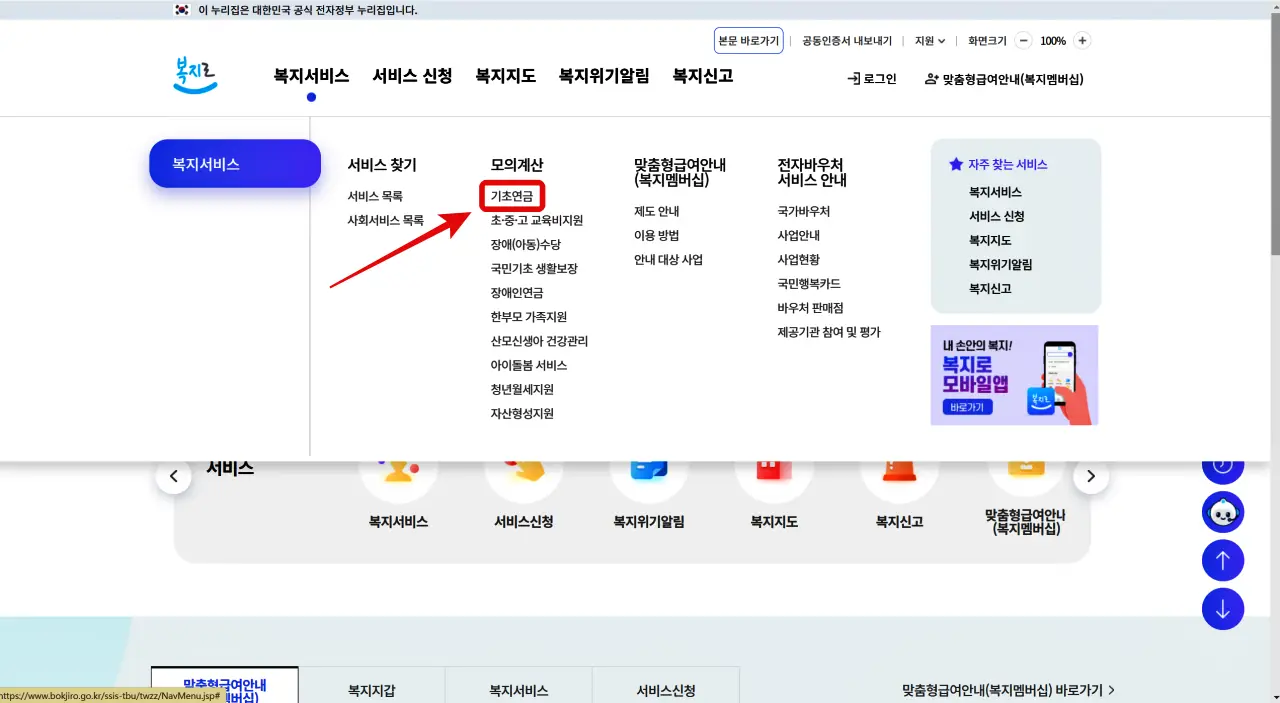Open the 복지로 모바일앱 banner
The image size is (1280, 703).
[1014, 375]
